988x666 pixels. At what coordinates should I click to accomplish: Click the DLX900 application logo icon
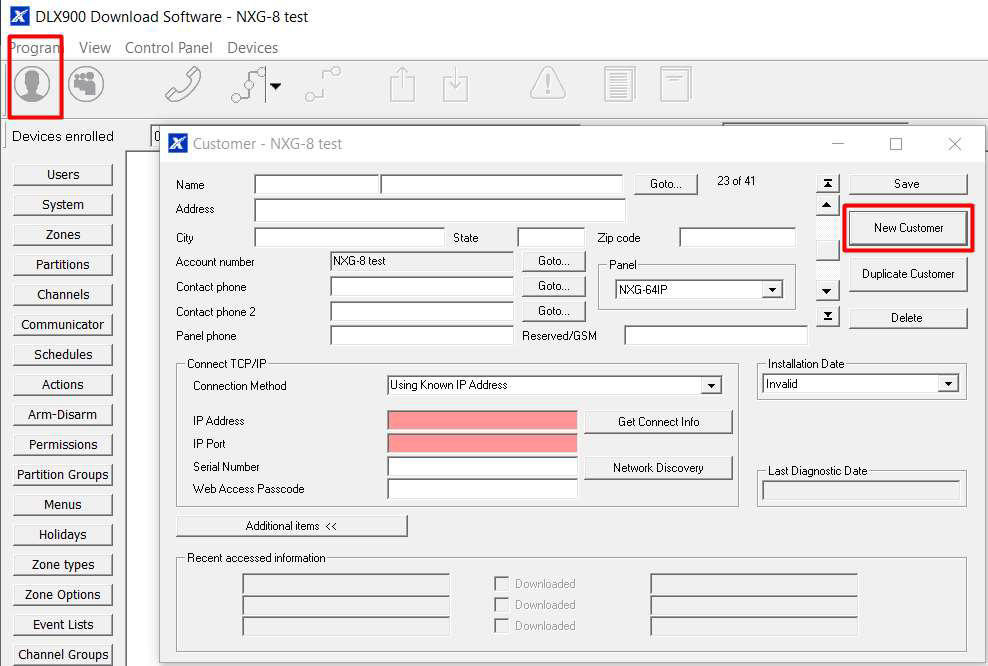(19, 16)
